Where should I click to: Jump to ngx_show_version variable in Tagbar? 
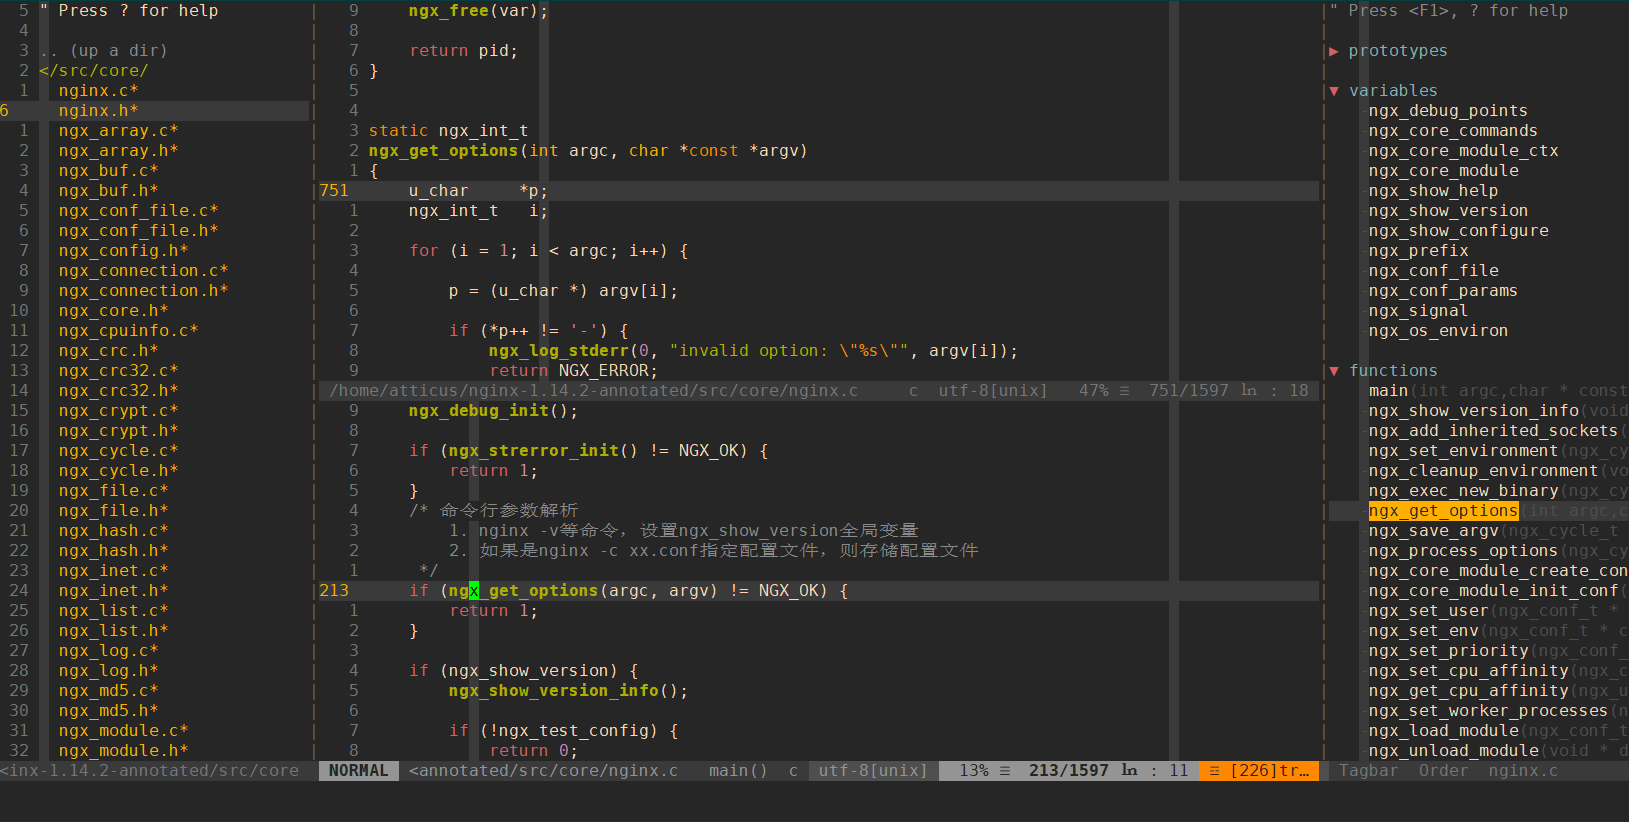point(1448,211)
